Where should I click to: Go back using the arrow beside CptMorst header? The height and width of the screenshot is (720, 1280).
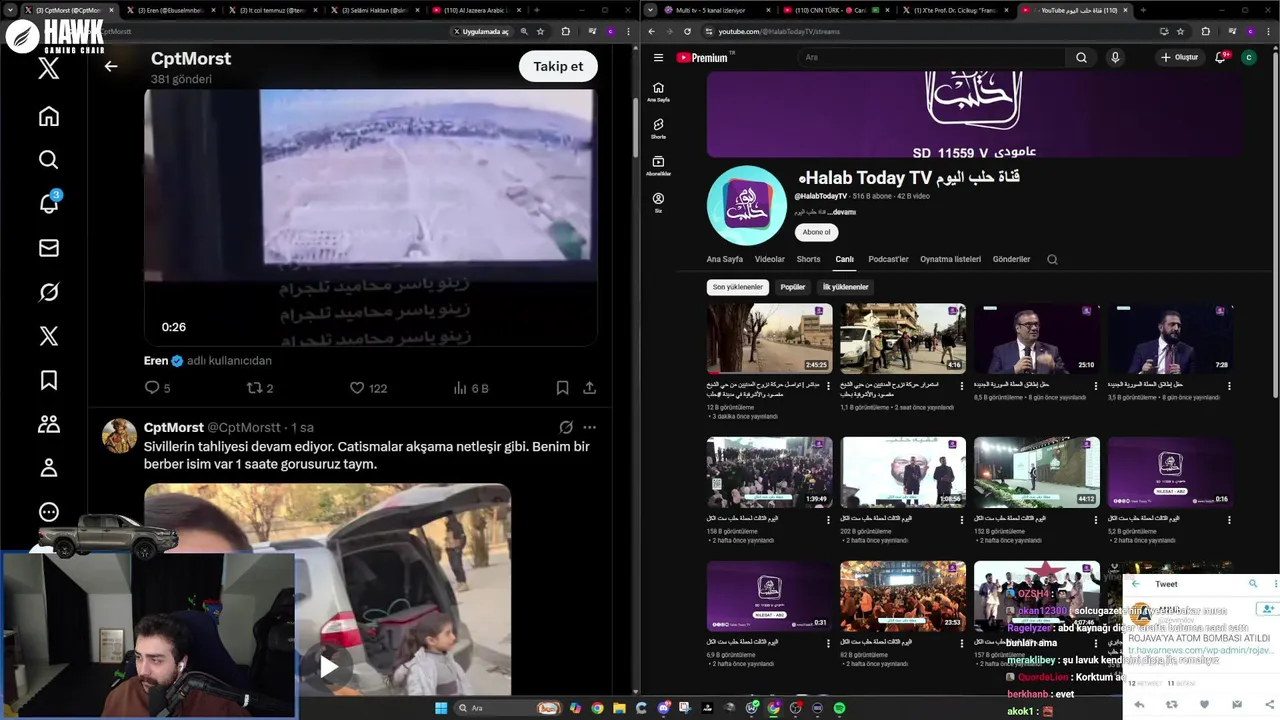click(x=111, y=67)
